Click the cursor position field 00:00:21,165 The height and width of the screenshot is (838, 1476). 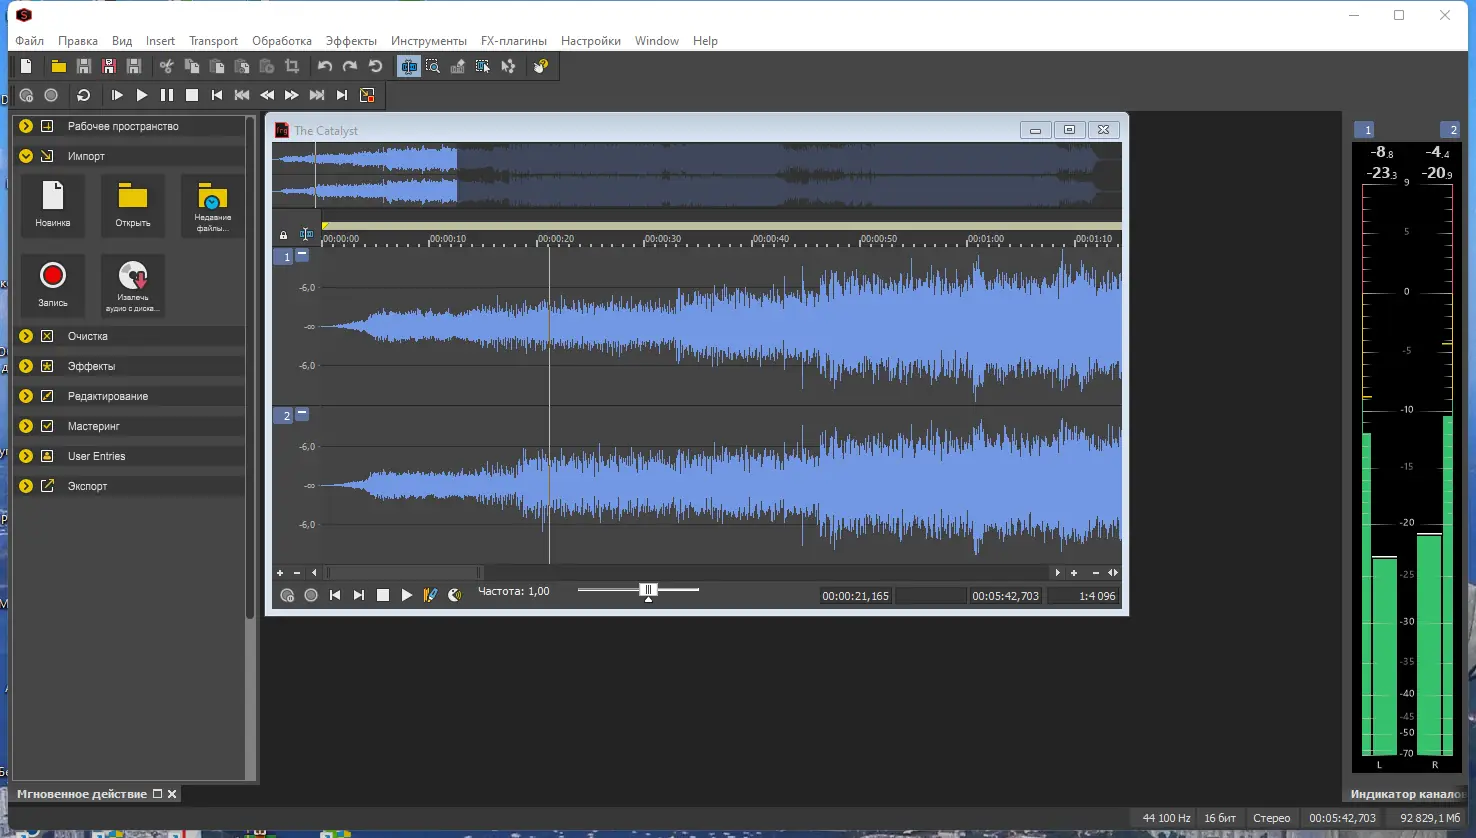(x=855, y=596)
